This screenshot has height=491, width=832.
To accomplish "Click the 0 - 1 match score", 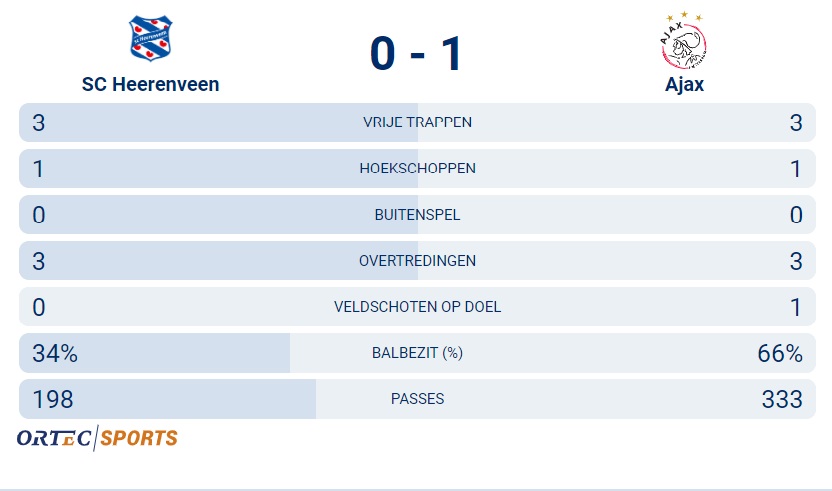I will pyautogui.click(x=416, y=53).
